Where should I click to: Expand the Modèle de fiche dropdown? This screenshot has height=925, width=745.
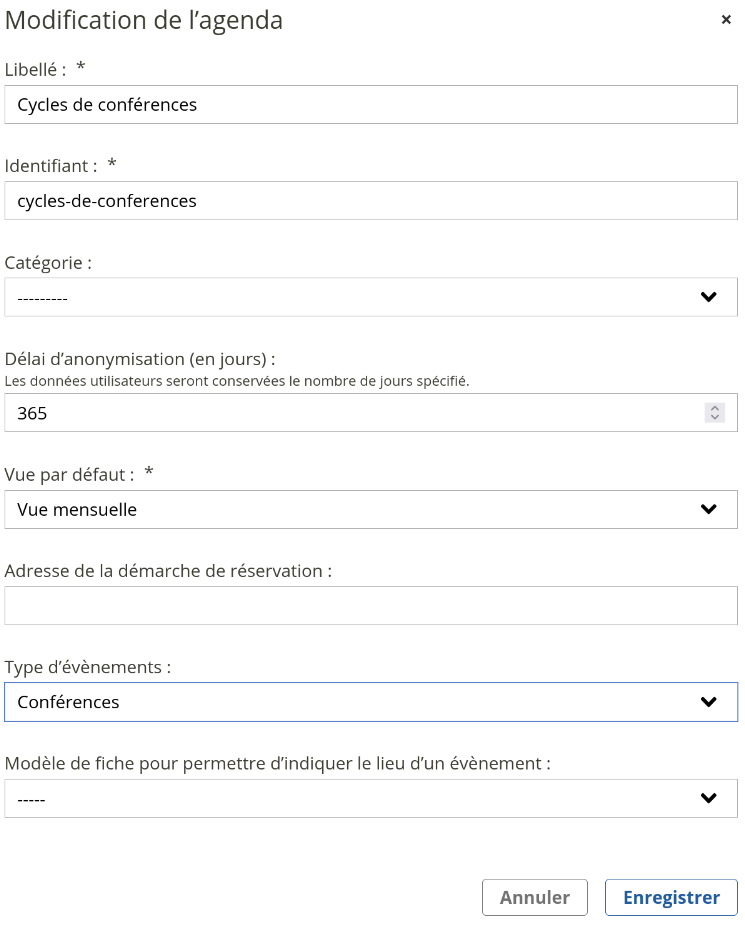click(x=371, y=798)
